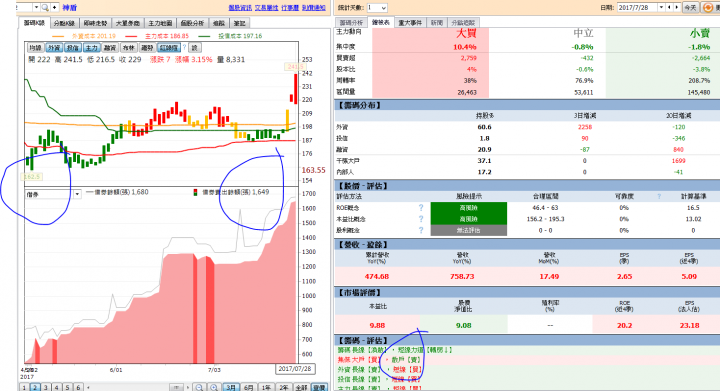The width and height of the screenshot is (720, 391).
Task: Open the 統計天數 dropdown
Action: point(377,8)
